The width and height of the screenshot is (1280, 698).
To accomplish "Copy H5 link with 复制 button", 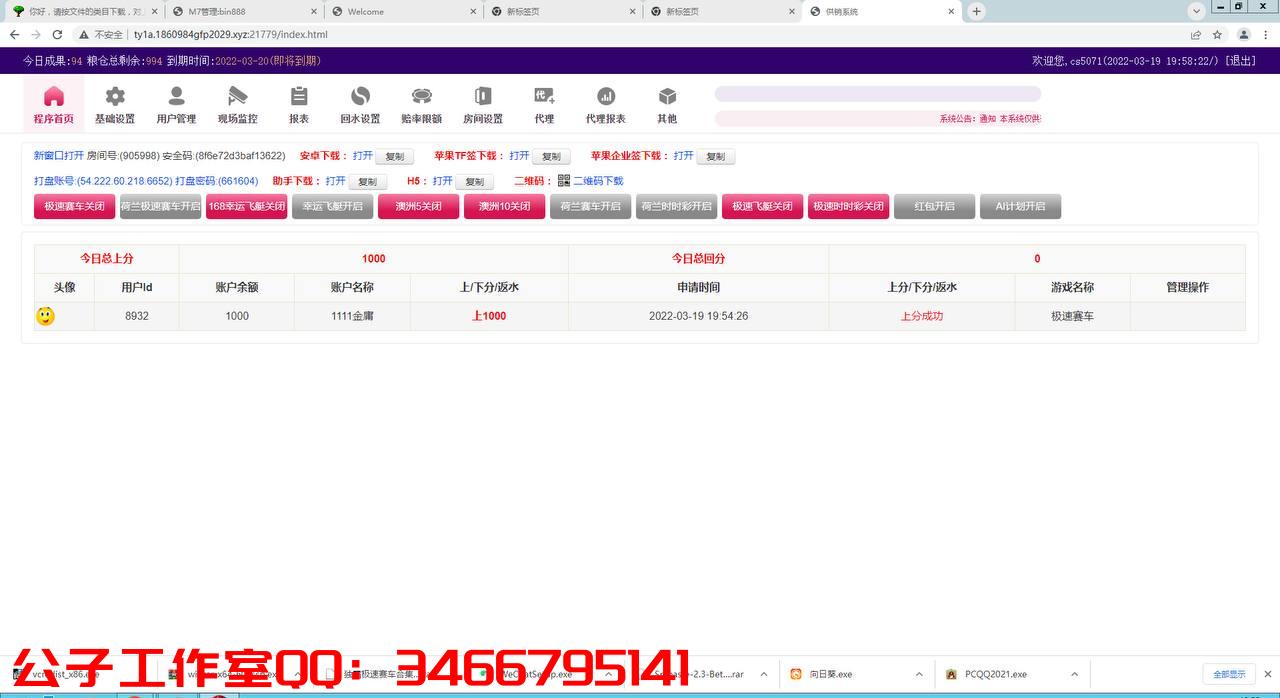I will point(474,182).
